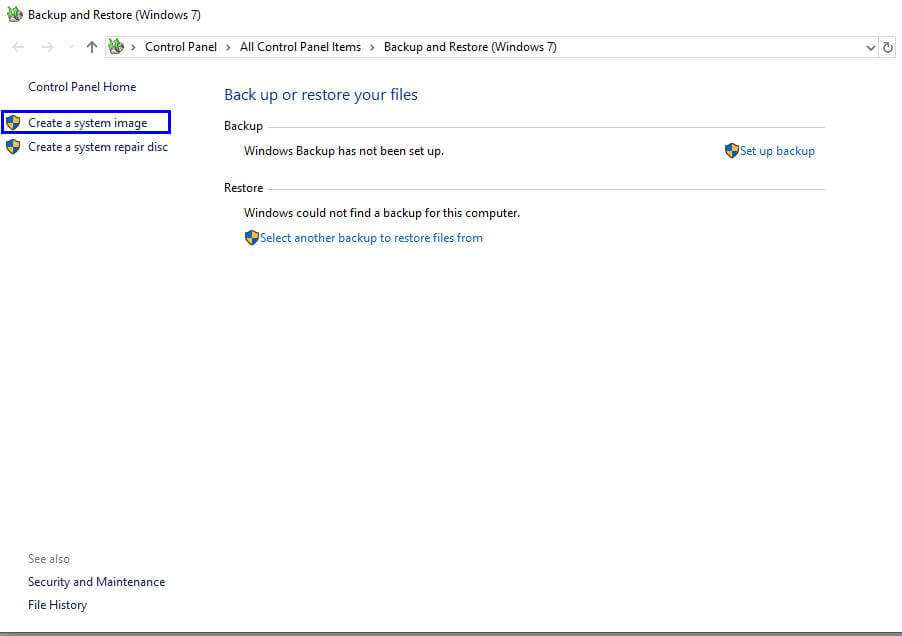Image resolution: width=902 pixels, height=636 pixels.
Task: Click the shield icon beside Create a system image
Action: pyautogui.click(x=13, y=122)
